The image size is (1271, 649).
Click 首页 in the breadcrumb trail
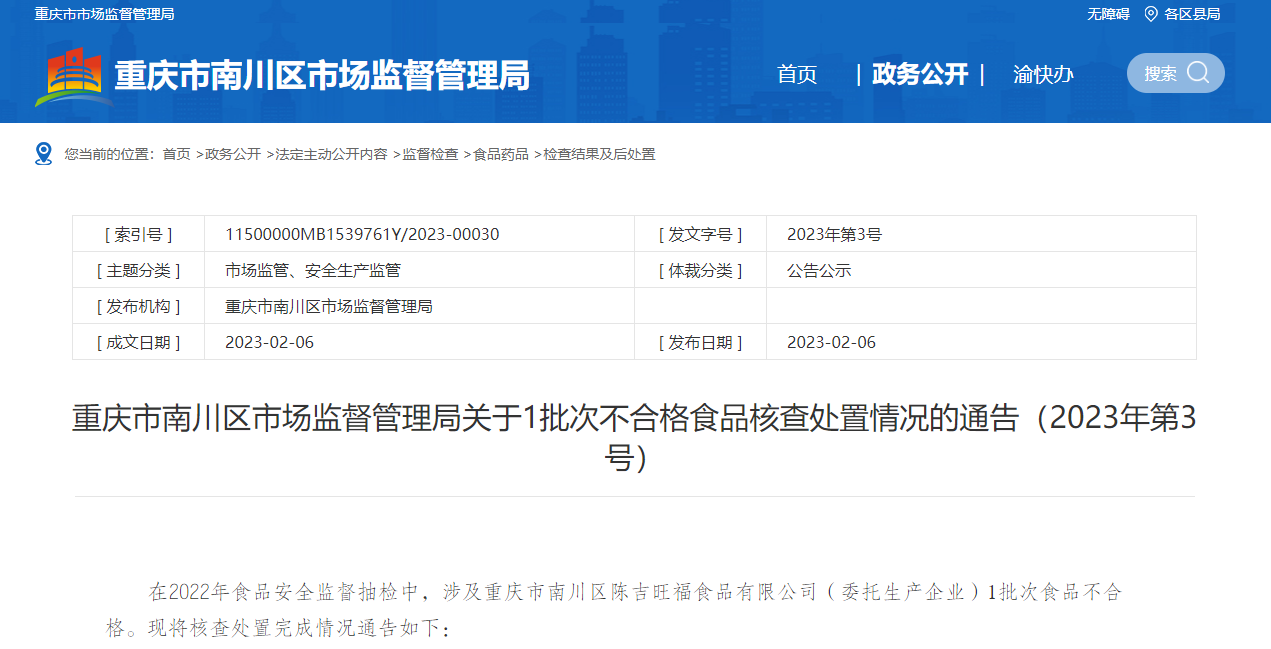(x=177, y=154)
